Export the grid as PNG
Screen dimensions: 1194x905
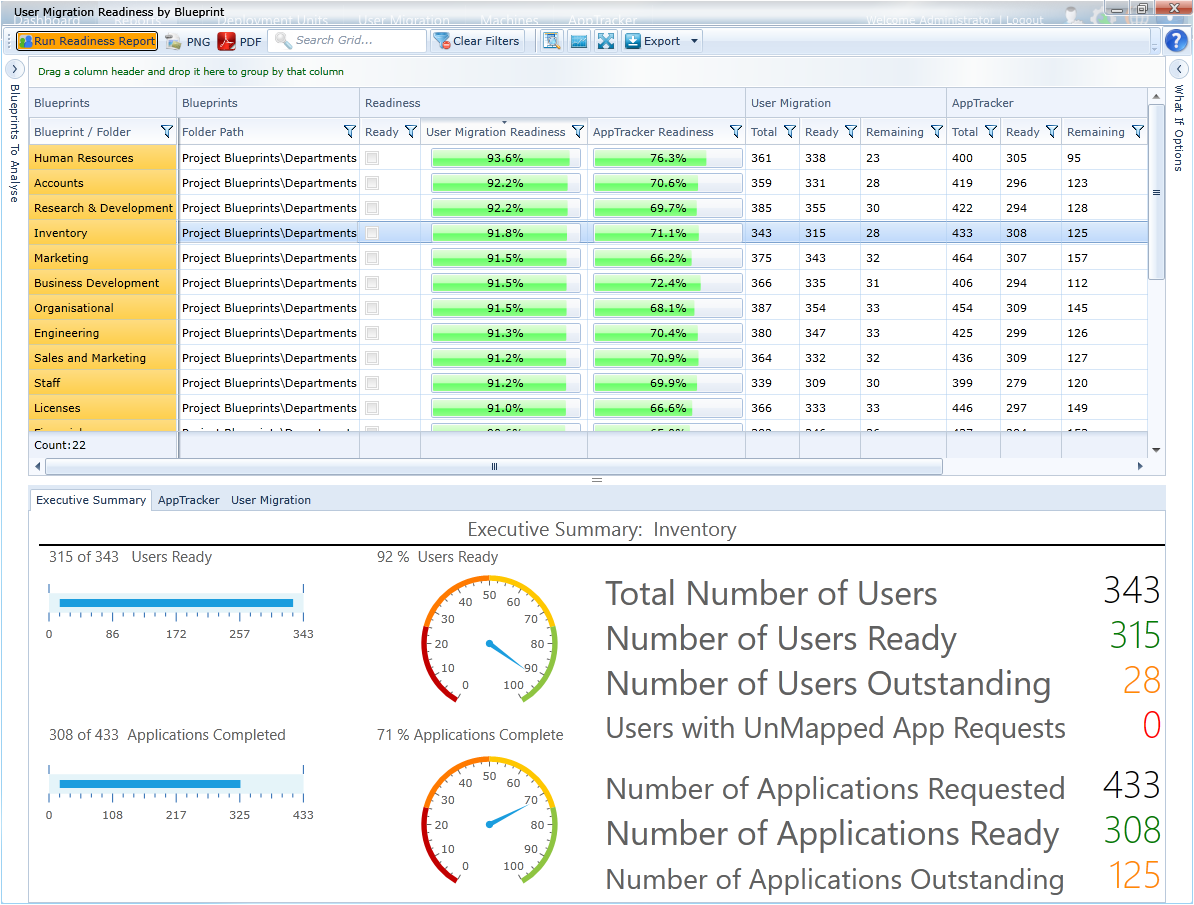click(188, 42)
